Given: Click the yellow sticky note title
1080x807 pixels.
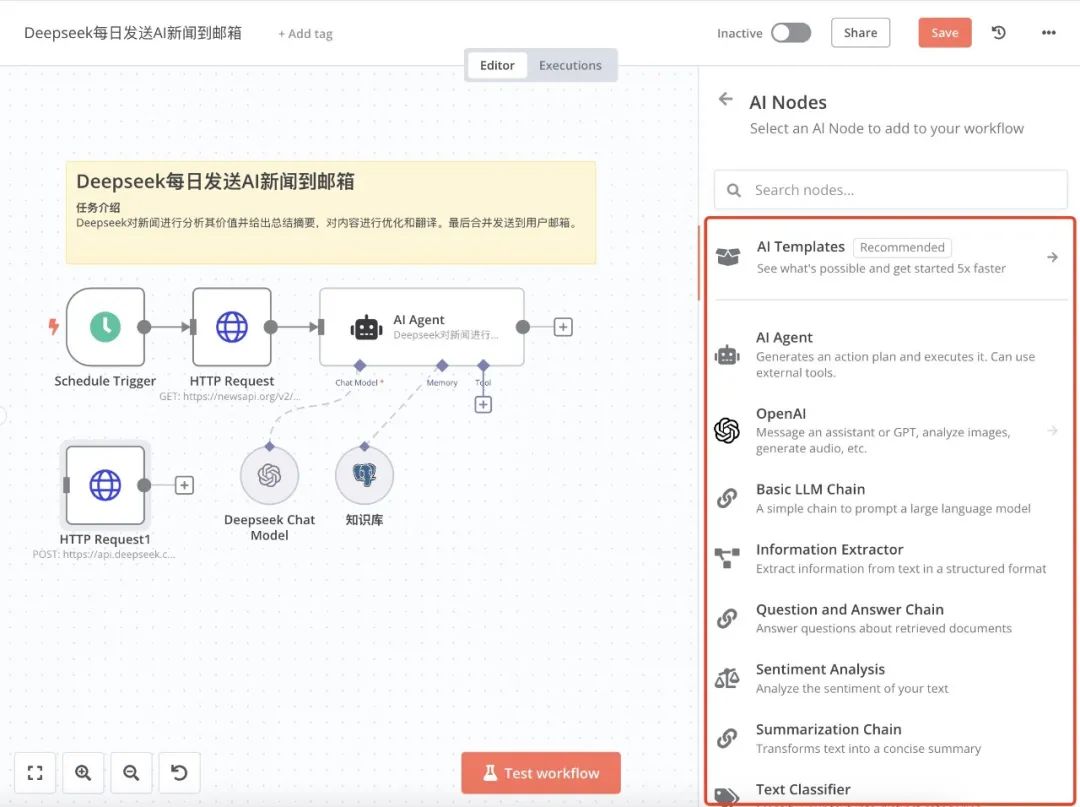Looking at the screenshot, I should coord(215,182).
